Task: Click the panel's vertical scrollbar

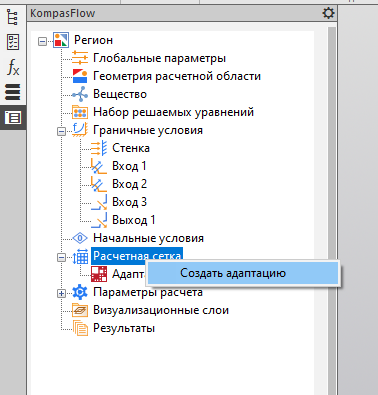Action: point(331,210)
